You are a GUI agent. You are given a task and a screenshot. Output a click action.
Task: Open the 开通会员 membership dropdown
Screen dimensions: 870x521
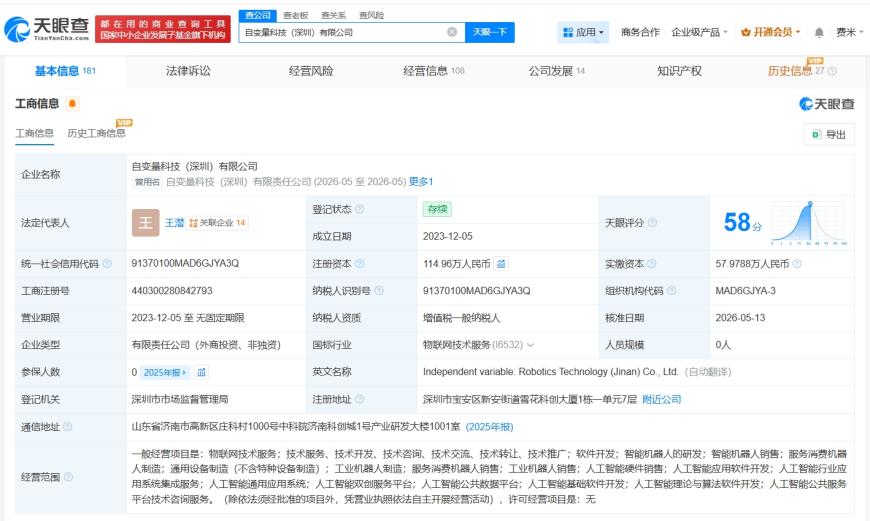coord(771,32)
